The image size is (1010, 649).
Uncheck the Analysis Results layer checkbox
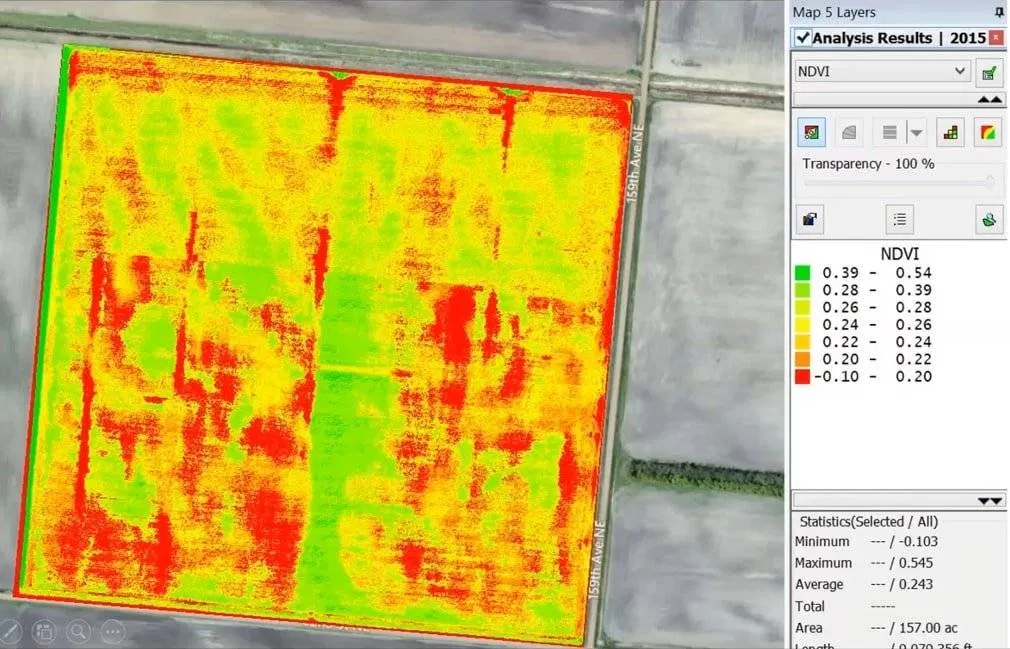[x=802, y=38]
